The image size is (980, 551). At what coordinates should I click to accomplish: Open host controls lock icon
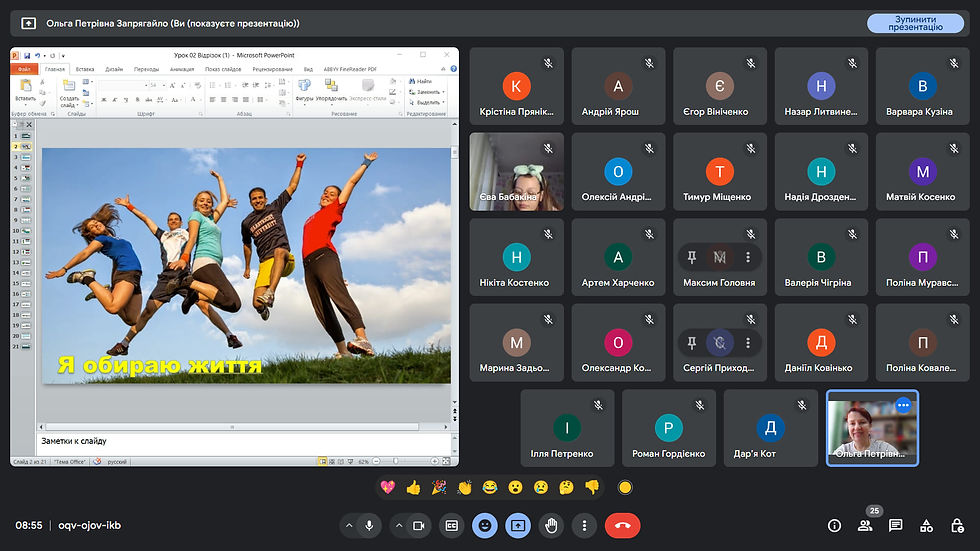(957, 526)
